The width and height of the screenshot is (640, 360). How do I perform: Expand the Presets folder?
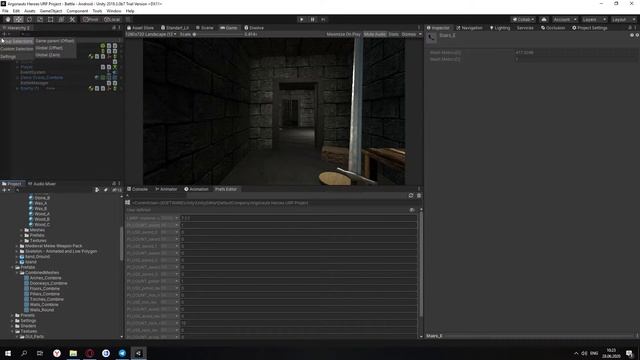(12, 316)
